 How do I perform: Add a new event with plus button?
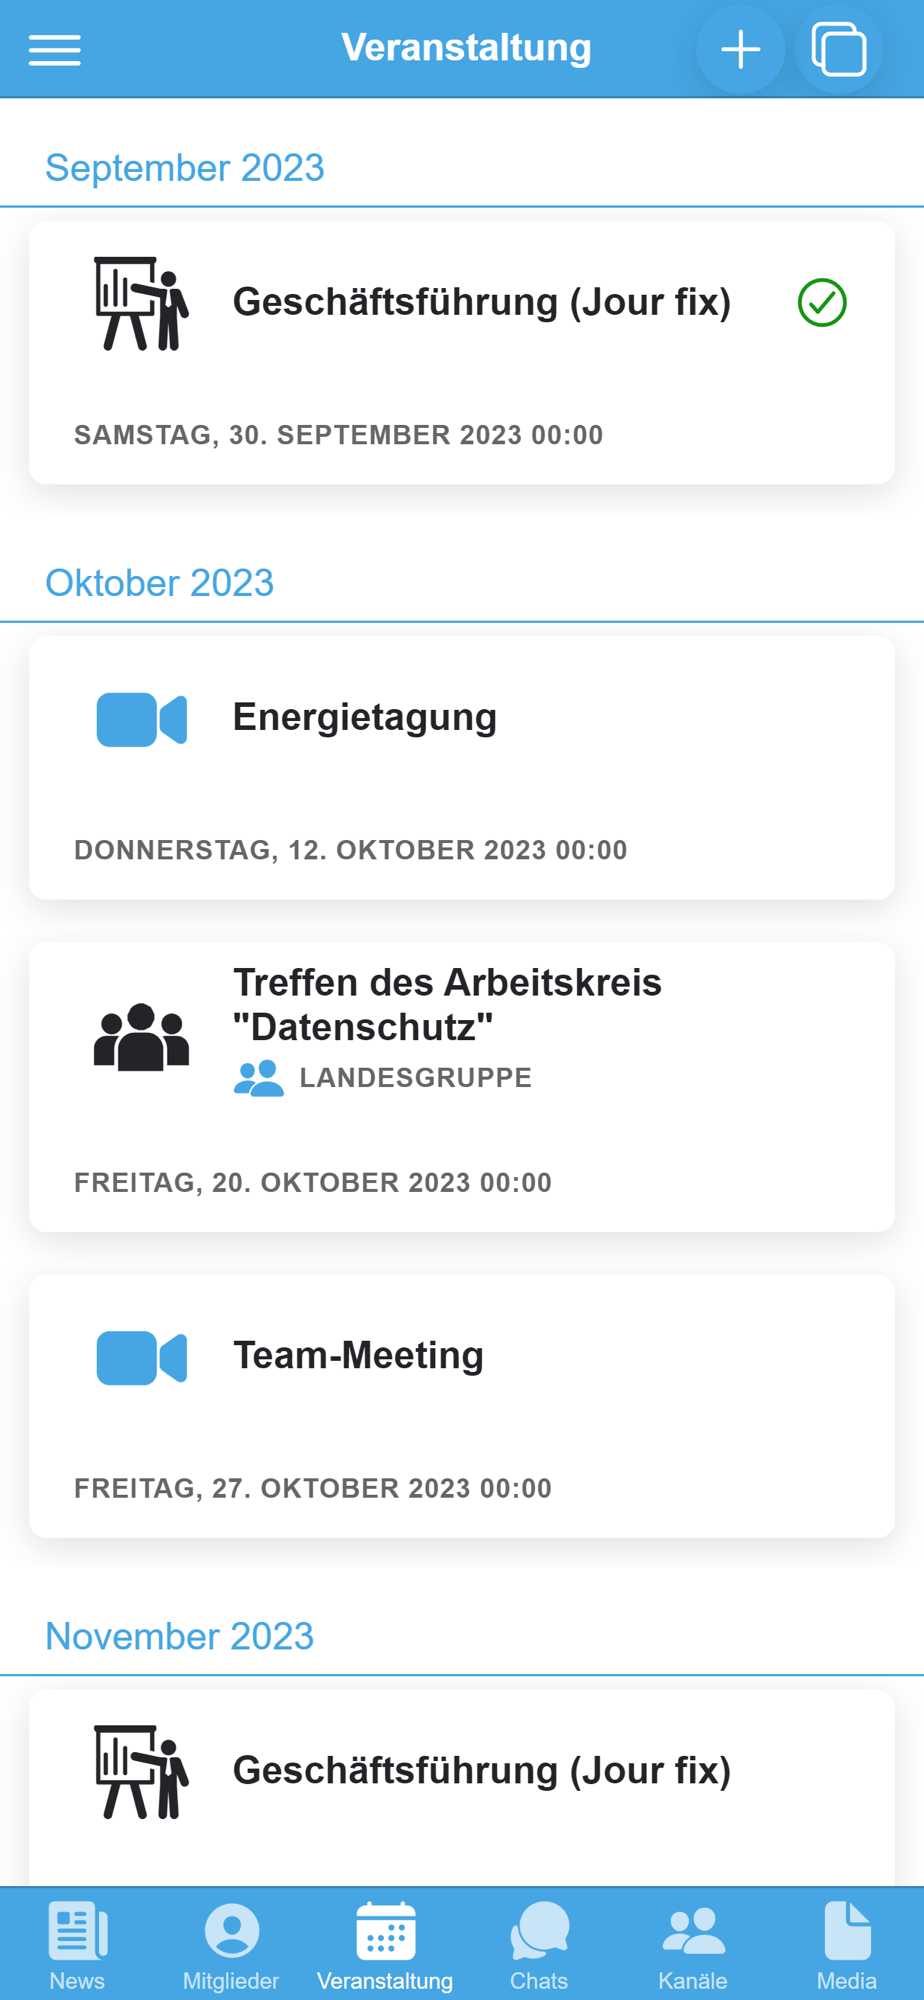click(740, 49)
